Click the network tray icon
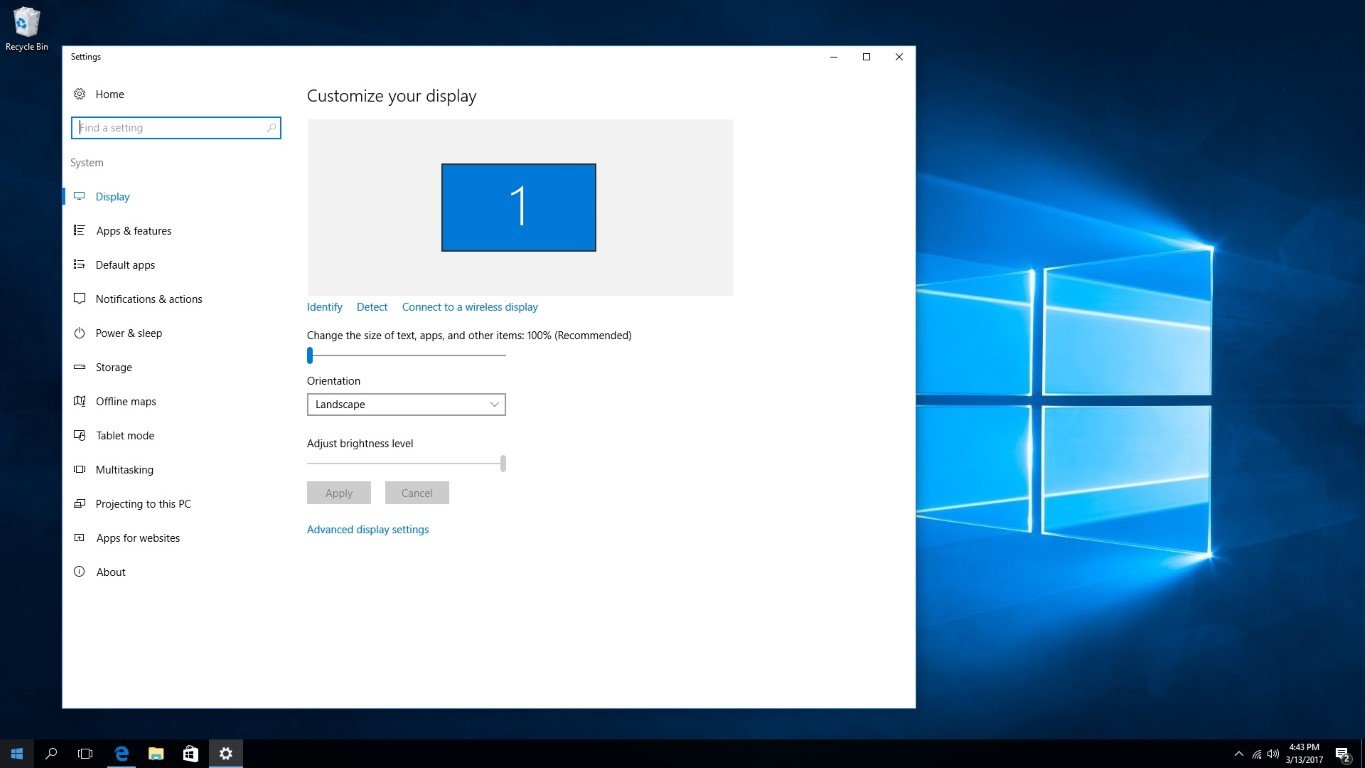 pos(1256,754)
